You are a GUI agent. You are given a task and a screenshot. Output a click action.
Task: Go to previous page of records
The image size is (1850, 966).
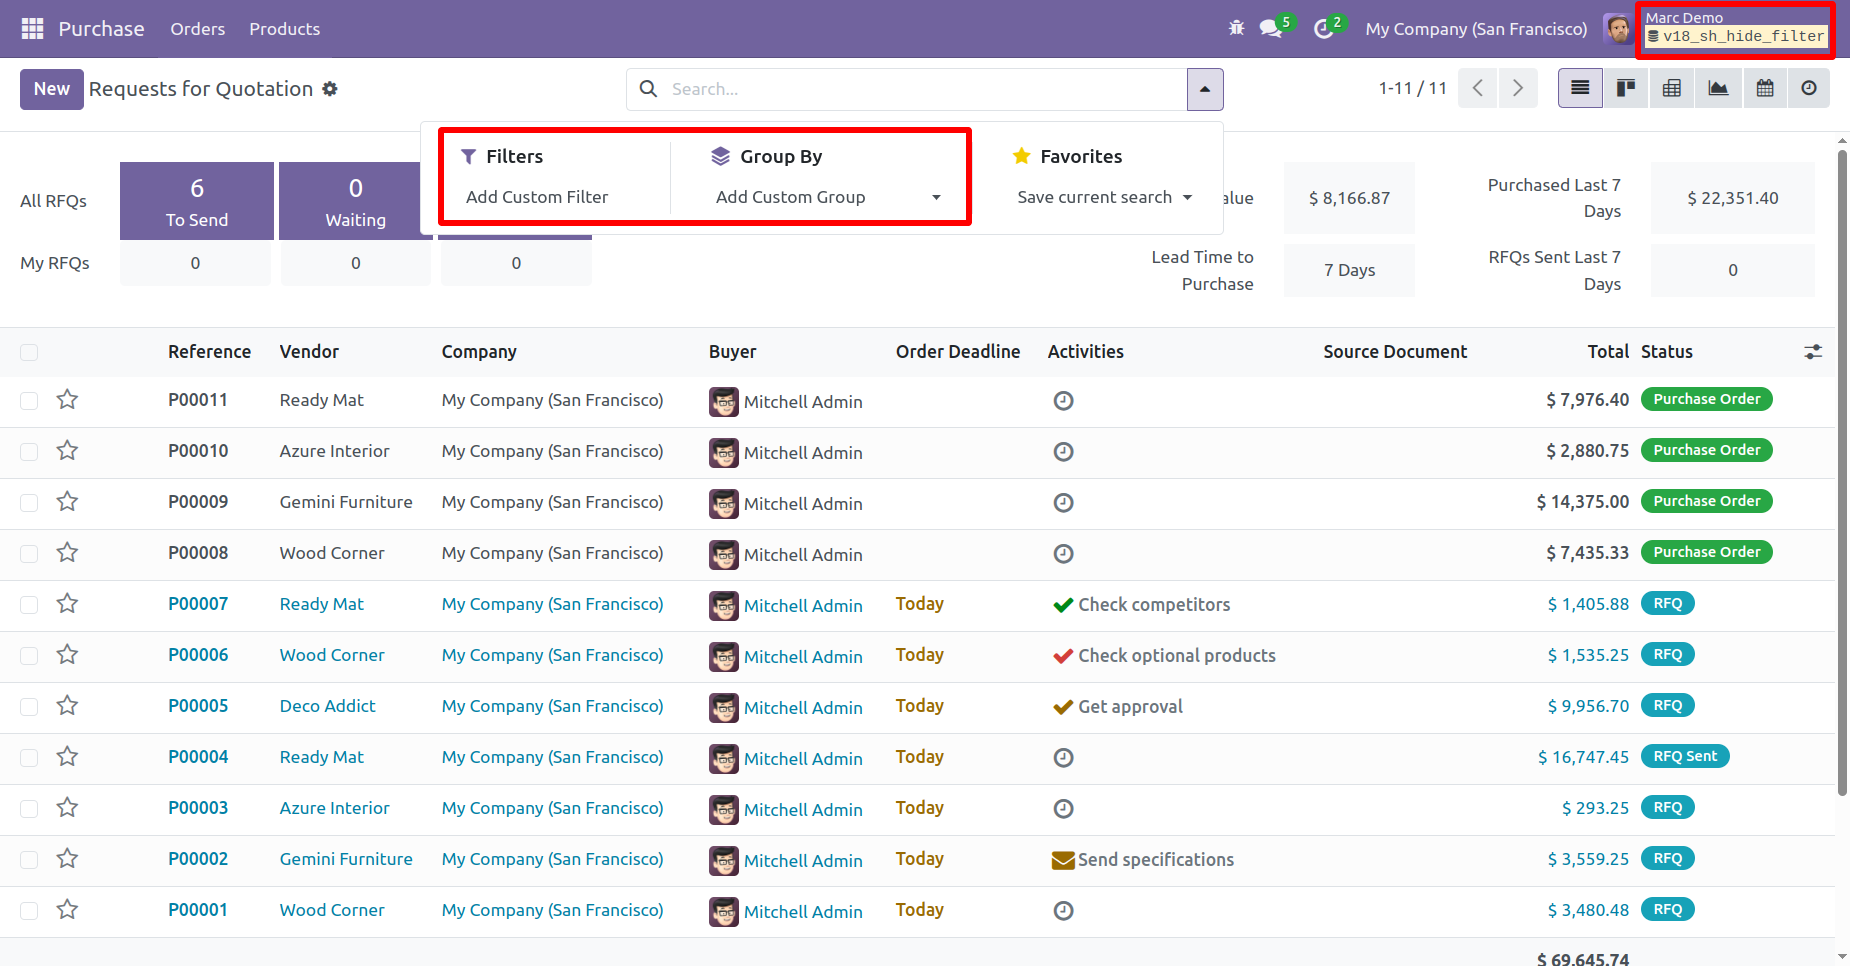[x=1477, y=88]
